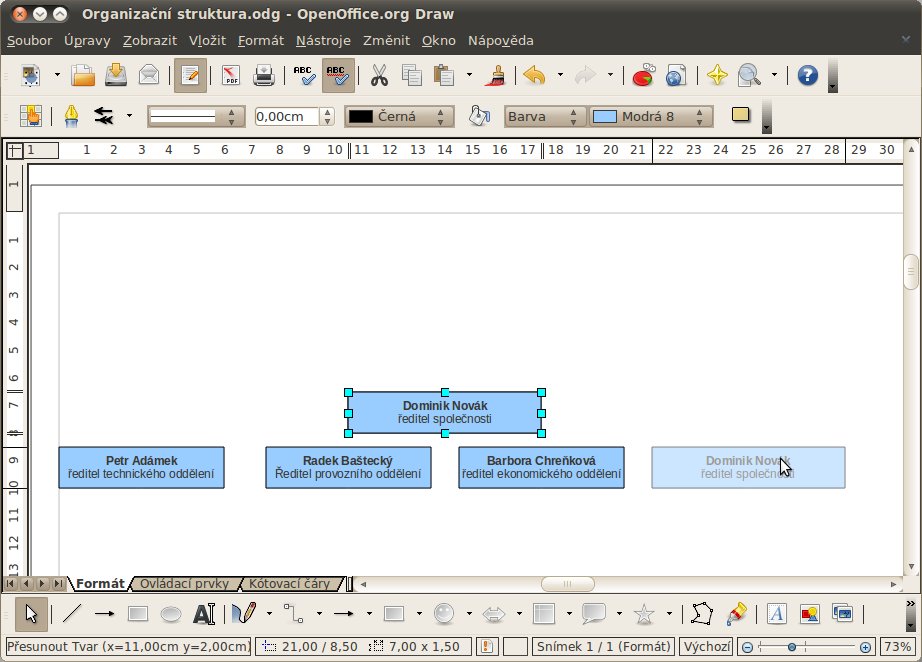Viewport: 922px width, 662px height.
Task: Open the Styles and Formatting window
Action: pos(31,116)
